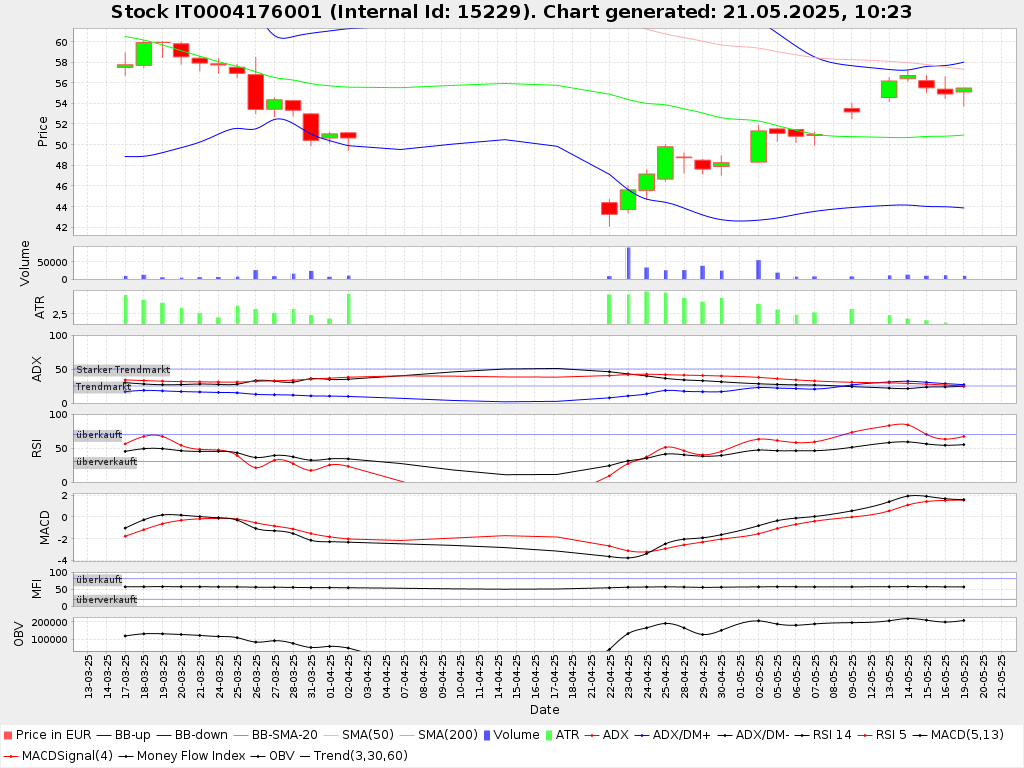Click the large green candle on 25-04-25
This screenshot has width=1024, height=768.
point(665,163)
